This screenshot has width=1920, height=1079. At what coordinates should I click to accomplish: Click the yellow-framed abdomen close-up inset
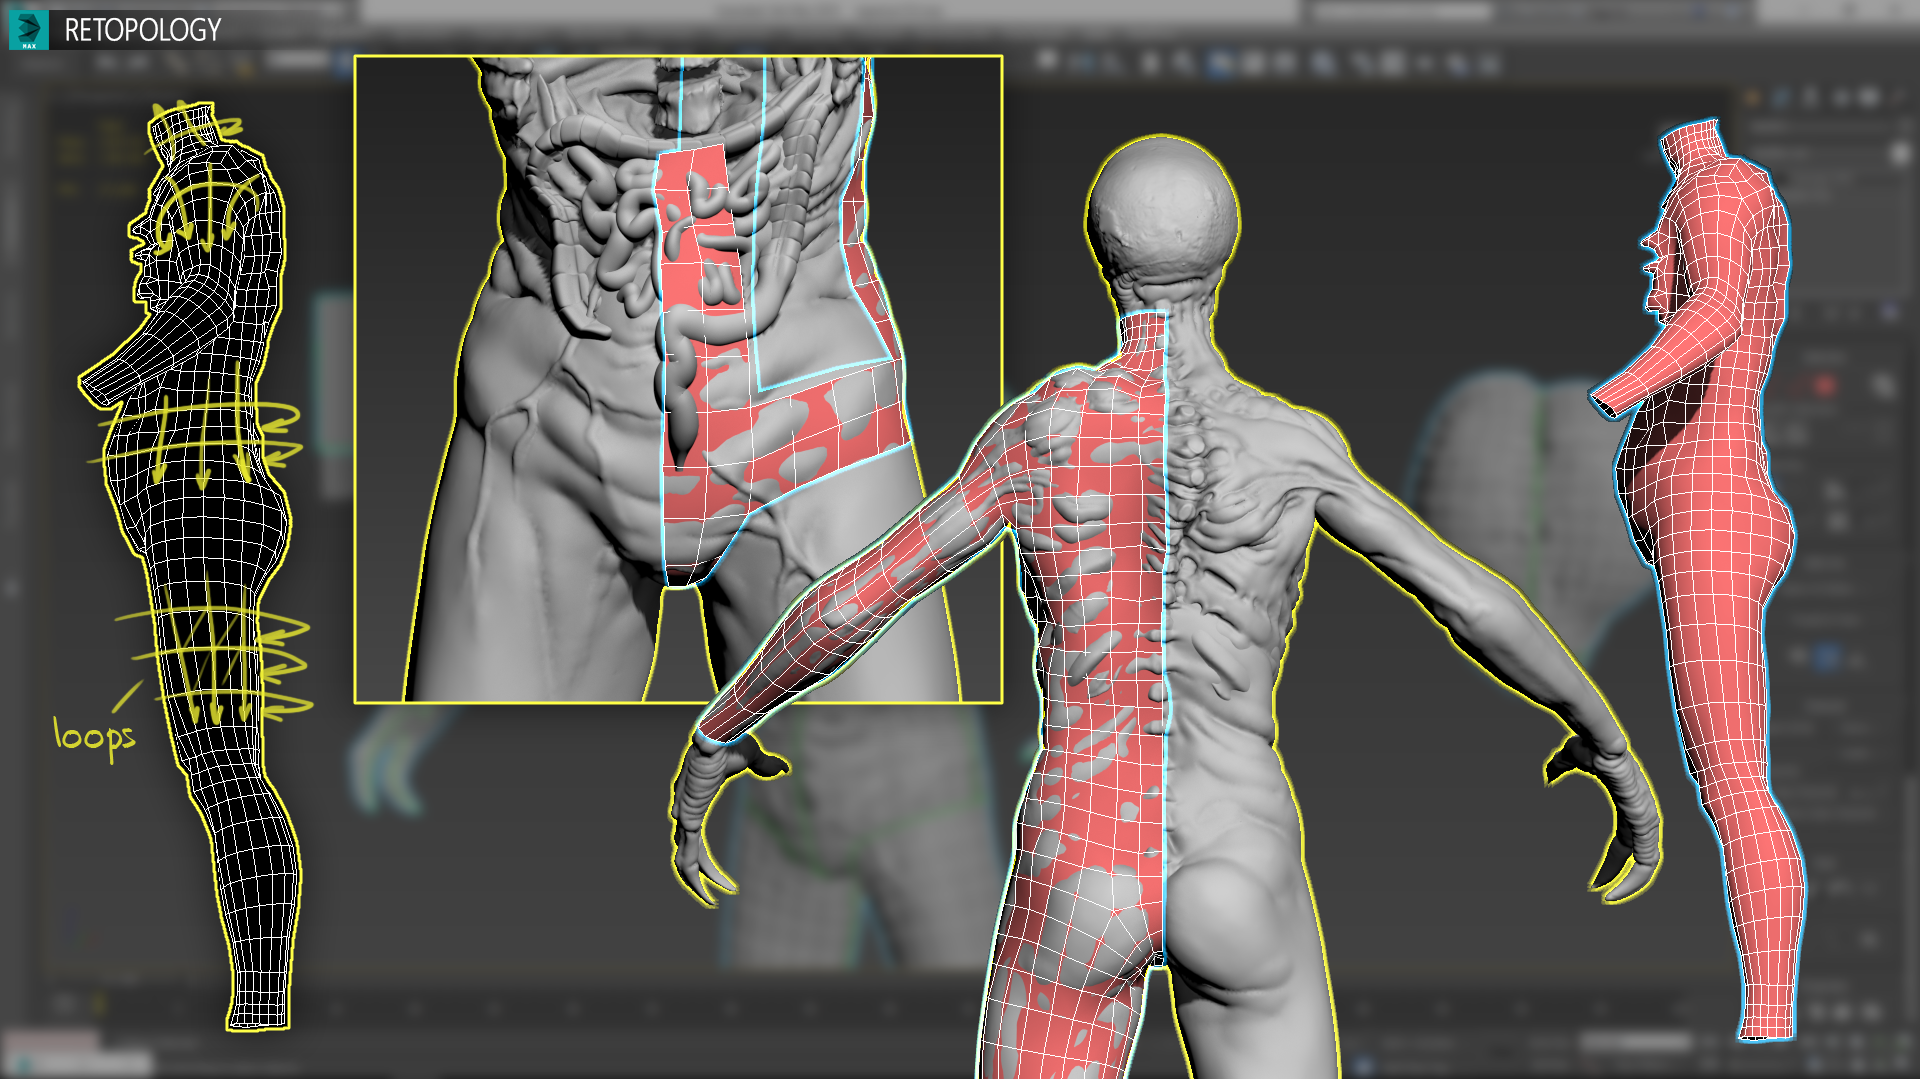click(678, 379)
